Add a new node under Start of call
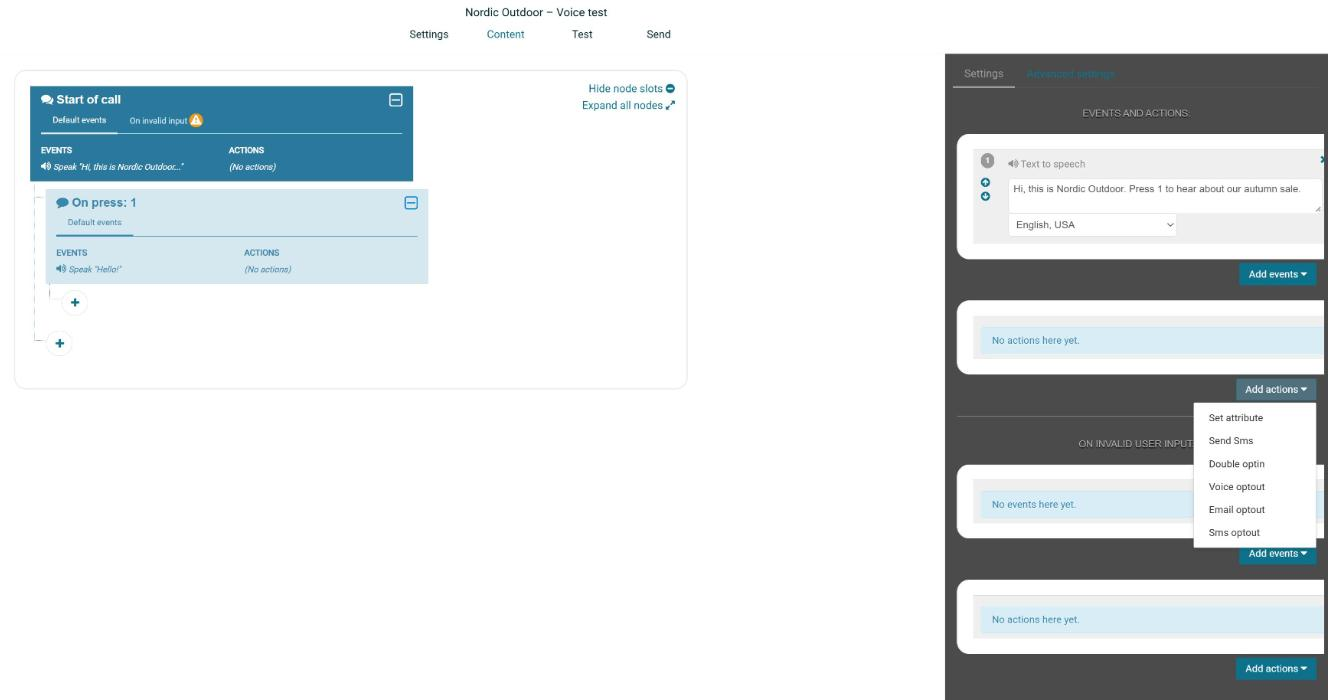This screenshot has height=700, width=1328. pyautogui.click(x=60, y=343)
